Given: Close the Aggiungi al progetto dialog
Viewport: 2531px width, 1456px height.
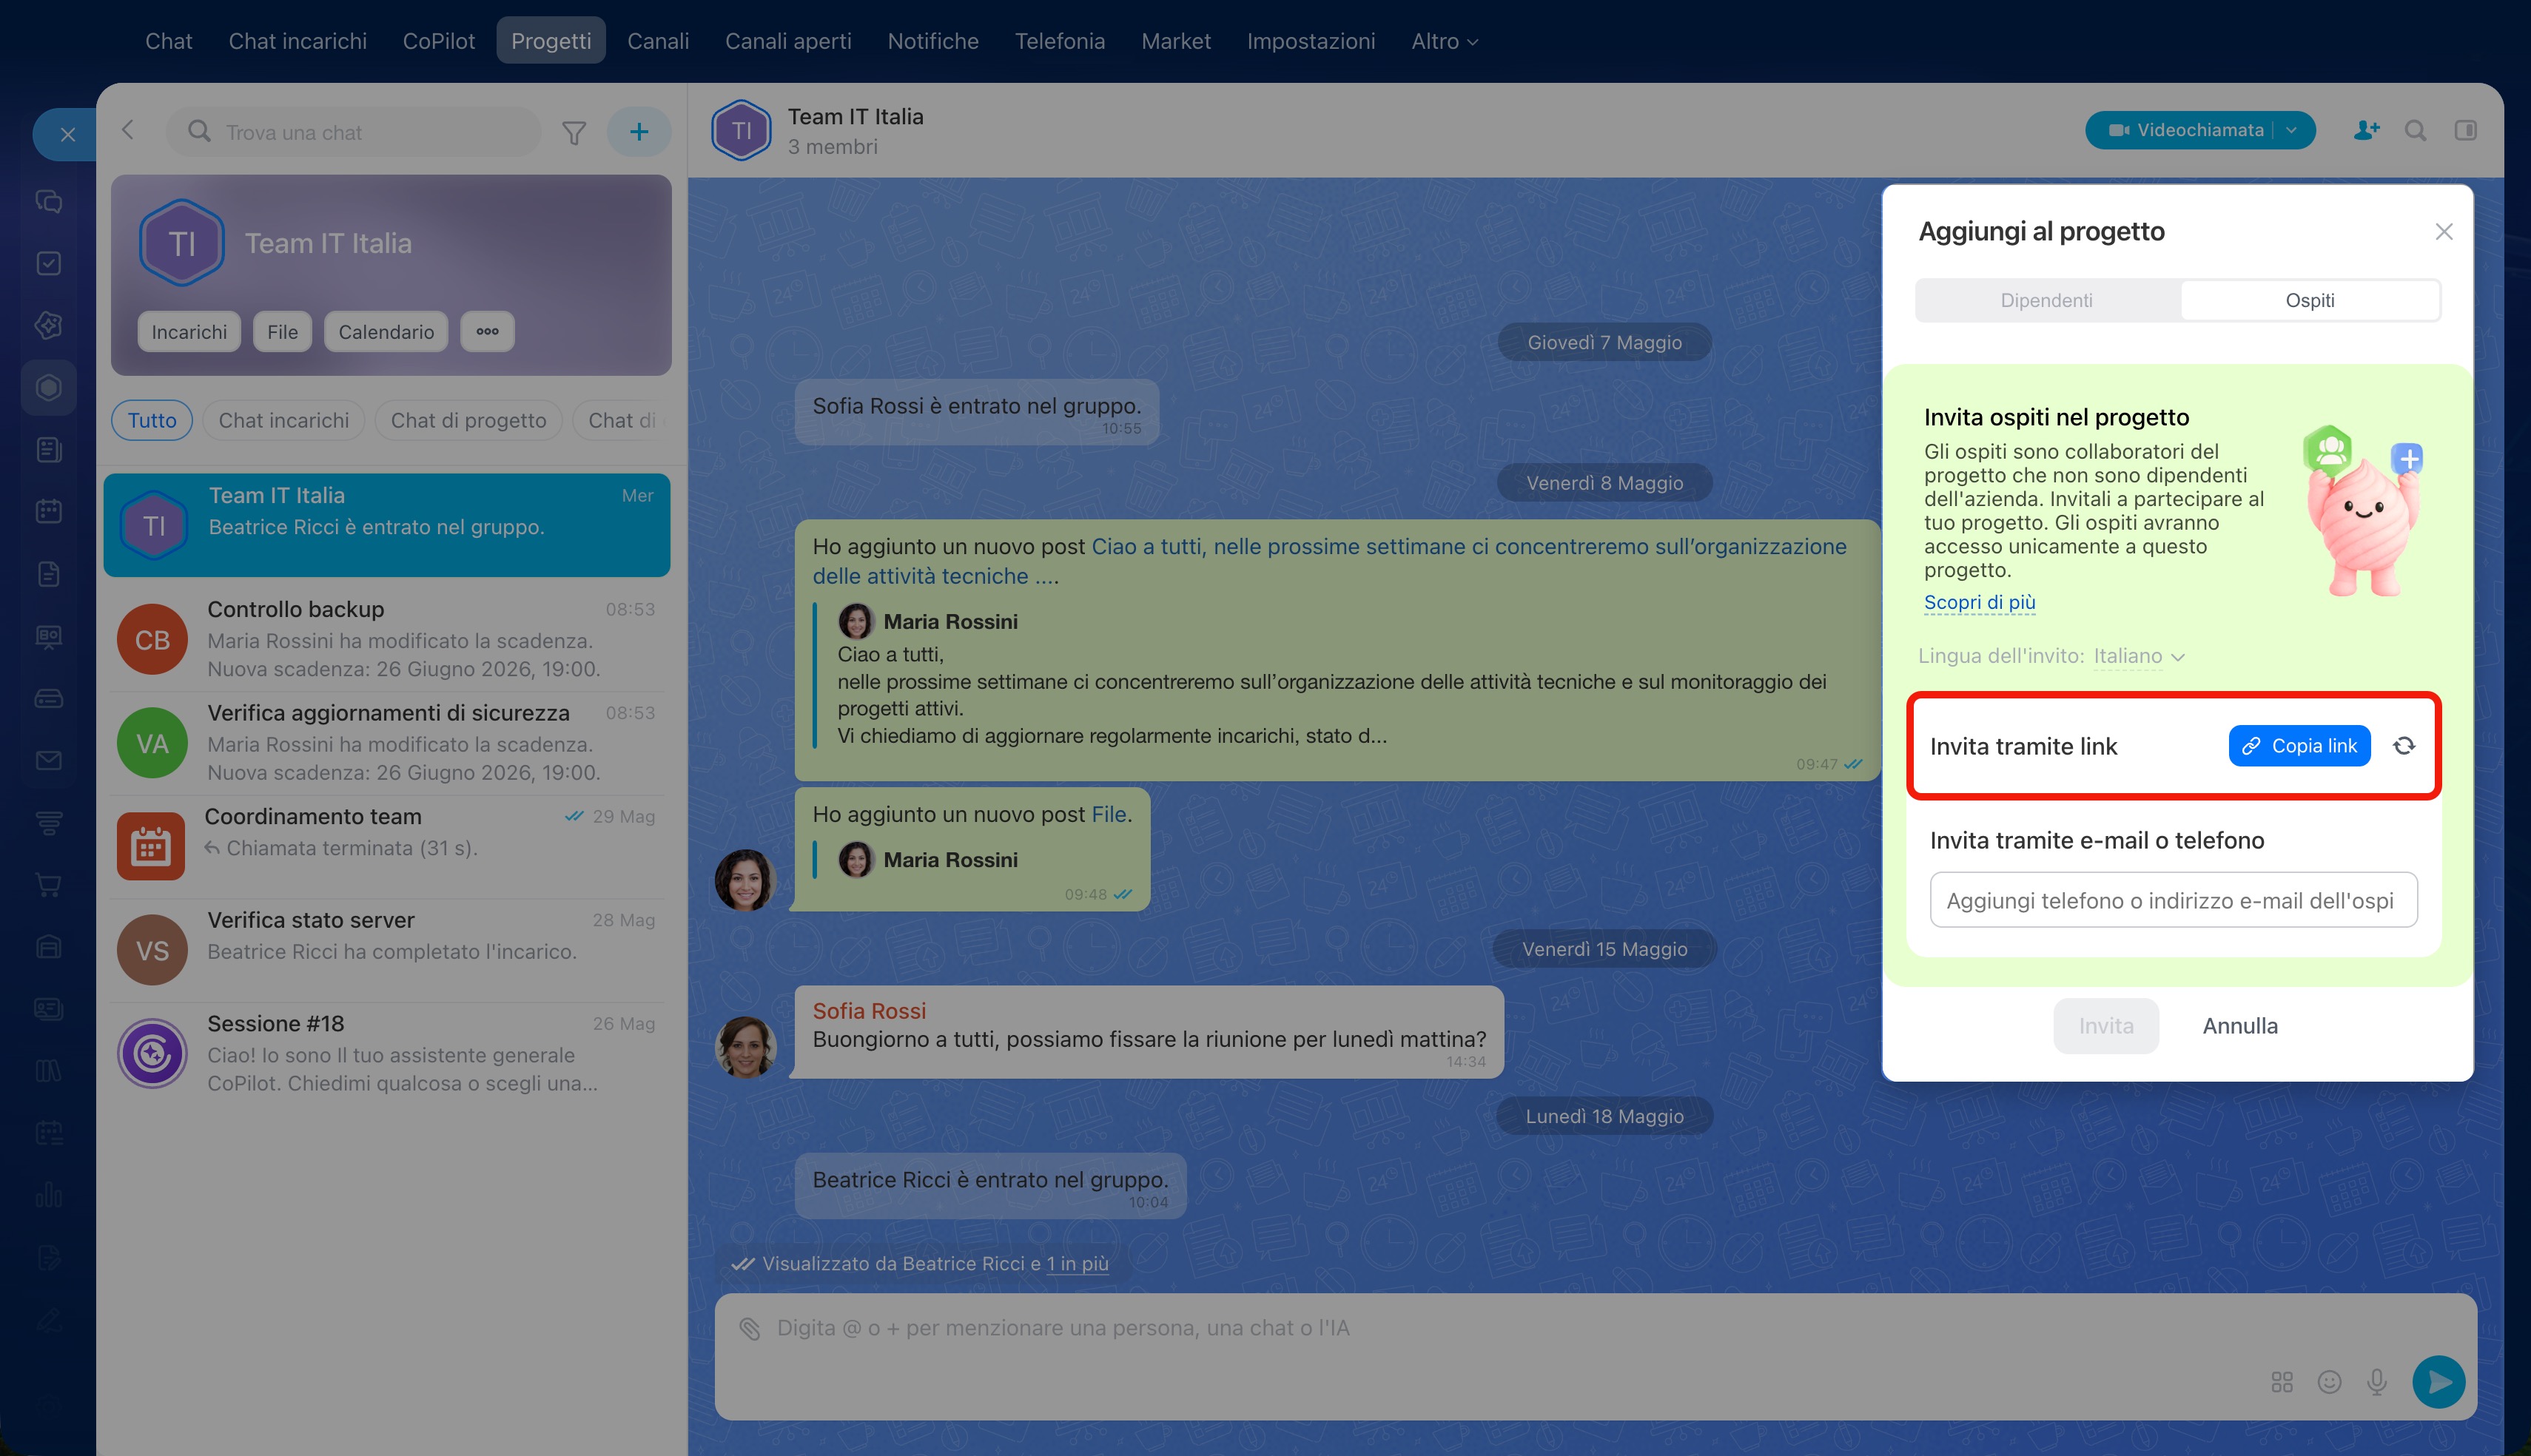Looking at the screenshot, I should [2444, 232].
